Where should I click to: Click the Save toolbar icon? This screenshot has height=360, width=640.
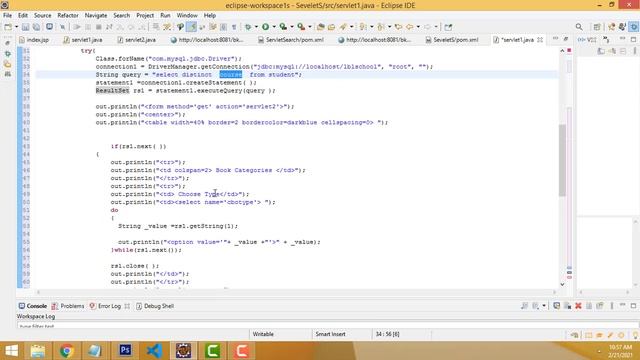[25, 27]
